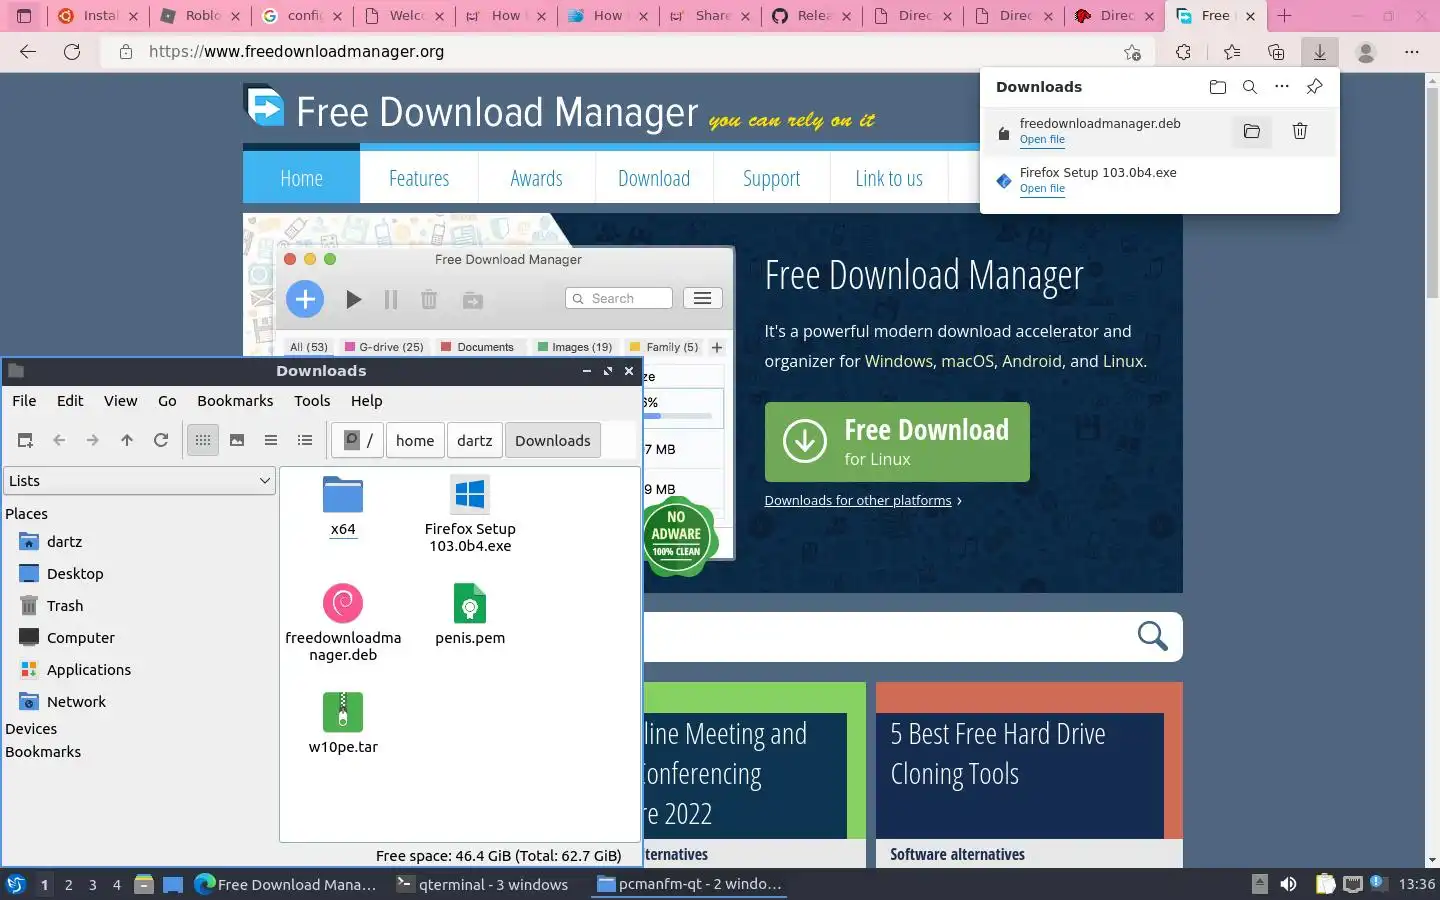Select freedownloadmanager.deb in file manager
1440x900 pixels.
[x=343, y=622]
